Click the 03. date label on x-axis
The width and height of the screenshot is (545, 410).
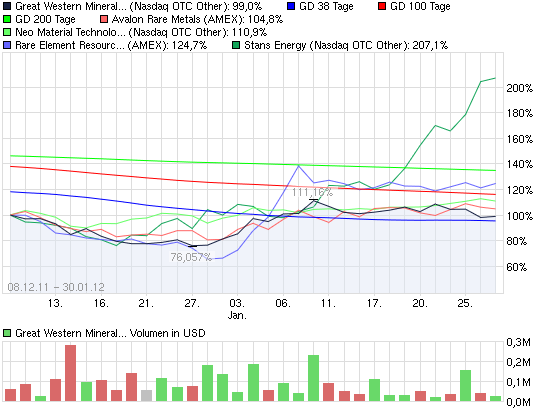[x=237, y=303]
